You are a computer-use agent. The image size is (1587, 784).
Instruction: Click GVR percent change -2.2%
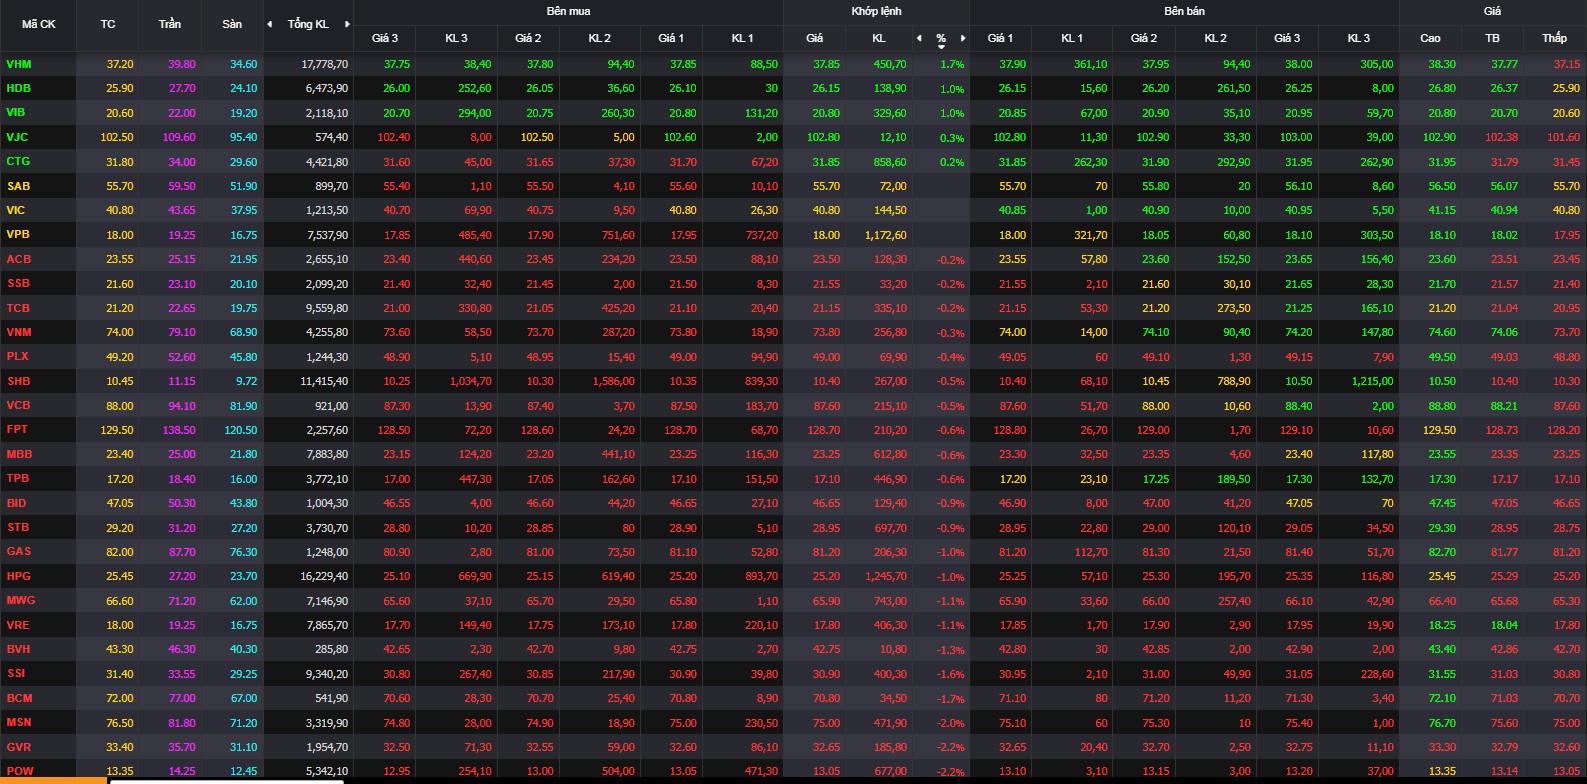(x=951, y=748)
